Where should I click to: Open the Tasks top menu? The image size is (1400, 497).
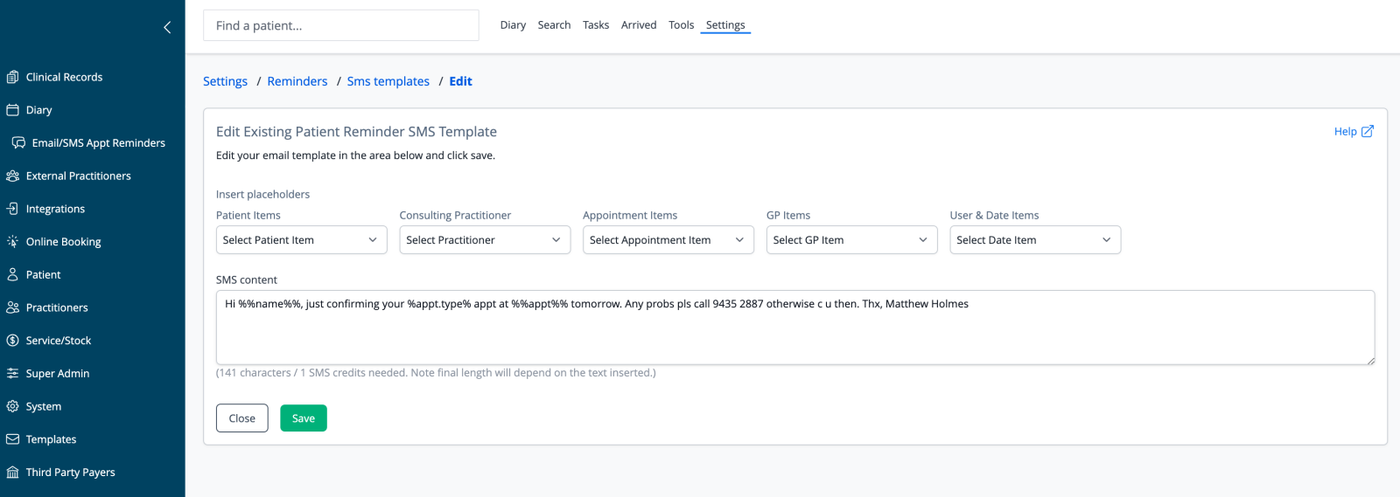(596, 25)
